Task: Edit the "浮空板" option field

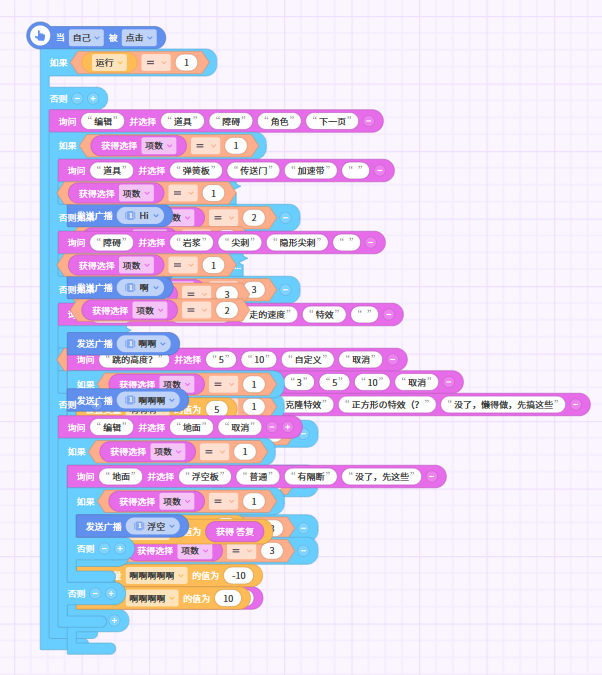Action: coord(205,477)
